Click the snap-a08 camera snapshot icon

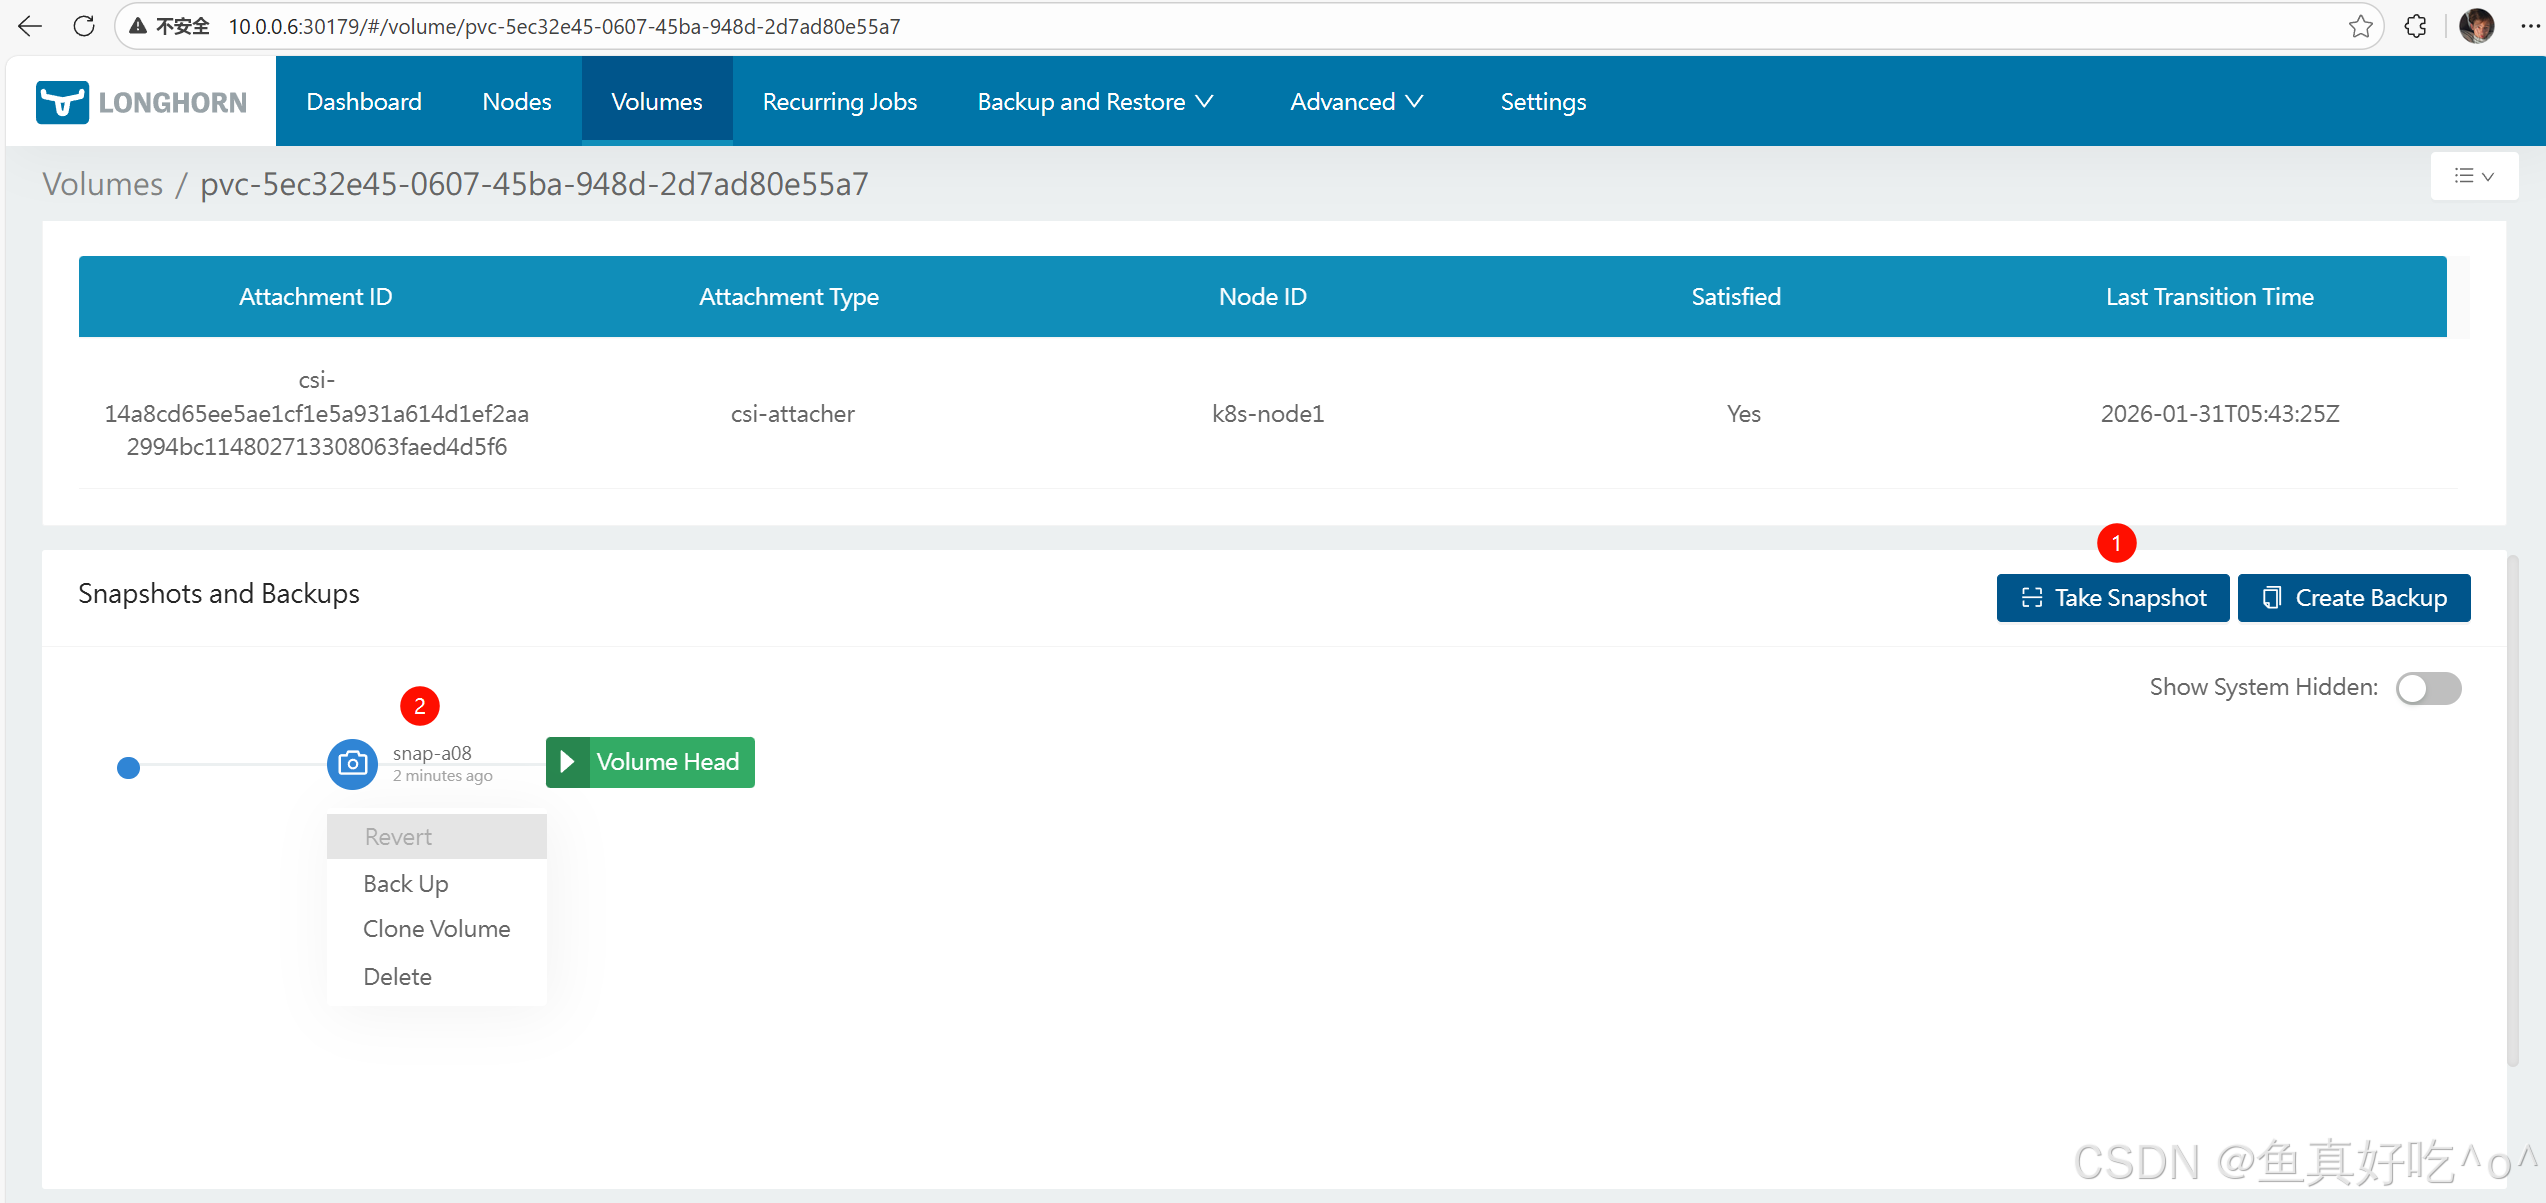tap(352, 764)
